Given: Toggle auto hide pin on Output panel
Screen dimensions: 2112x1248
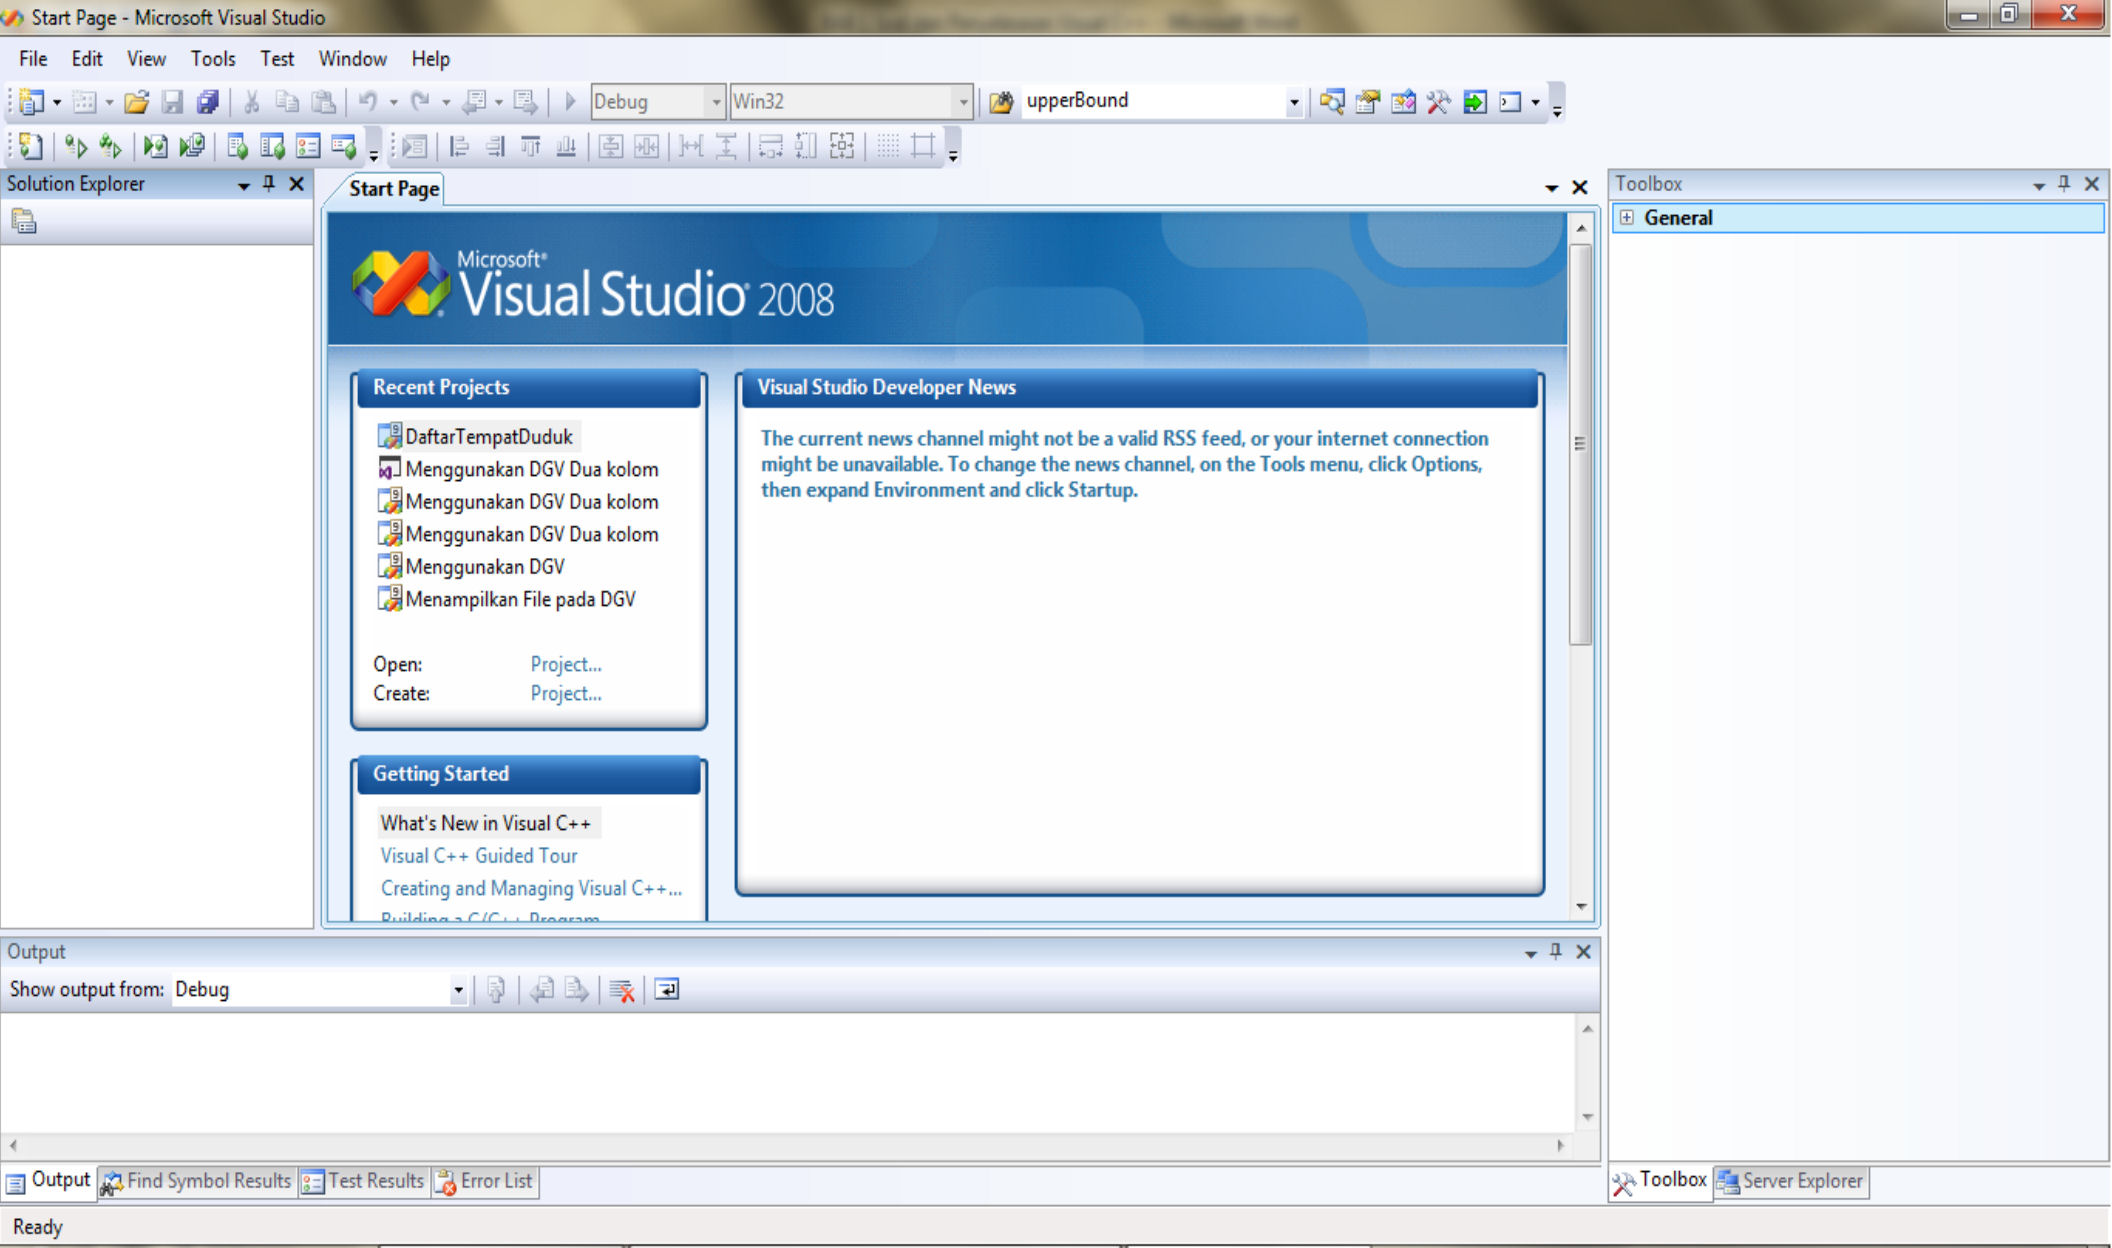Looking at the screenshot, I should pos(1555,952).
